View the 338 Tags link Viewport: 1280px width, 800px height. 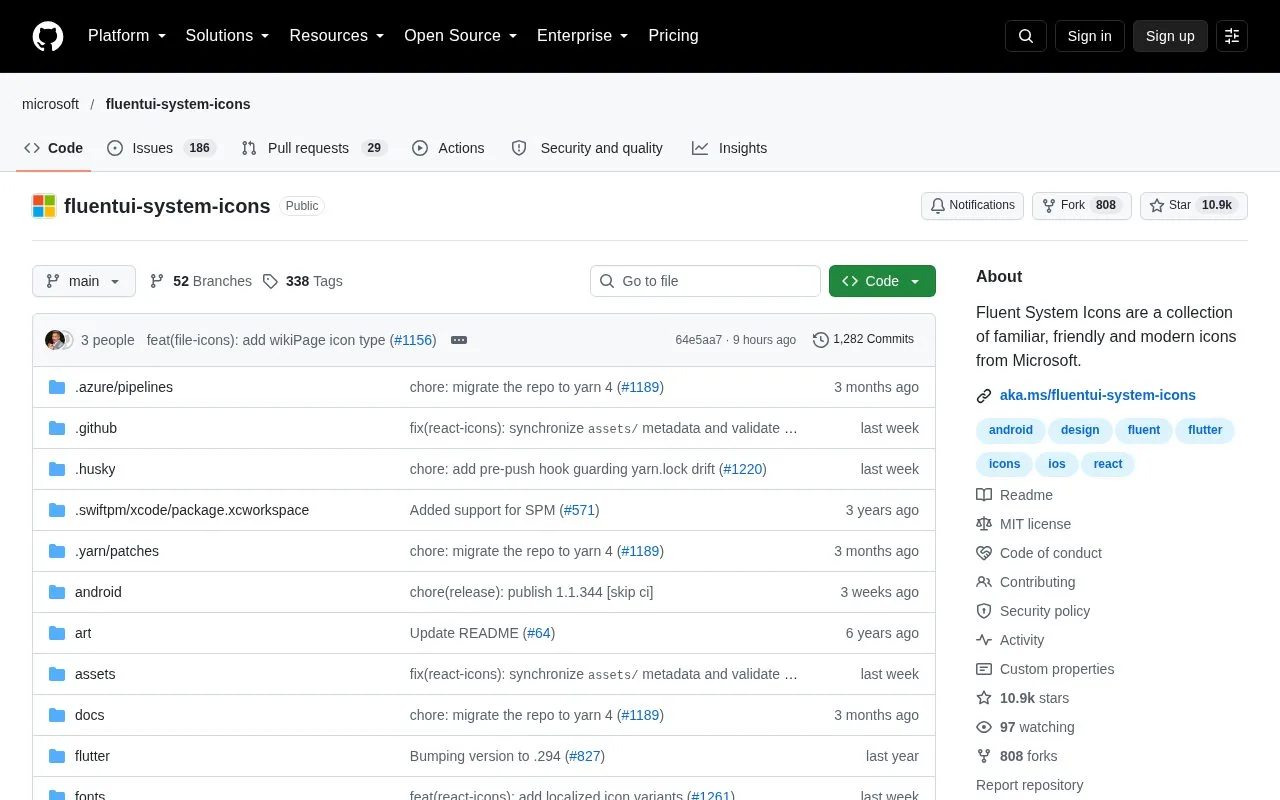tap(303, 281)
